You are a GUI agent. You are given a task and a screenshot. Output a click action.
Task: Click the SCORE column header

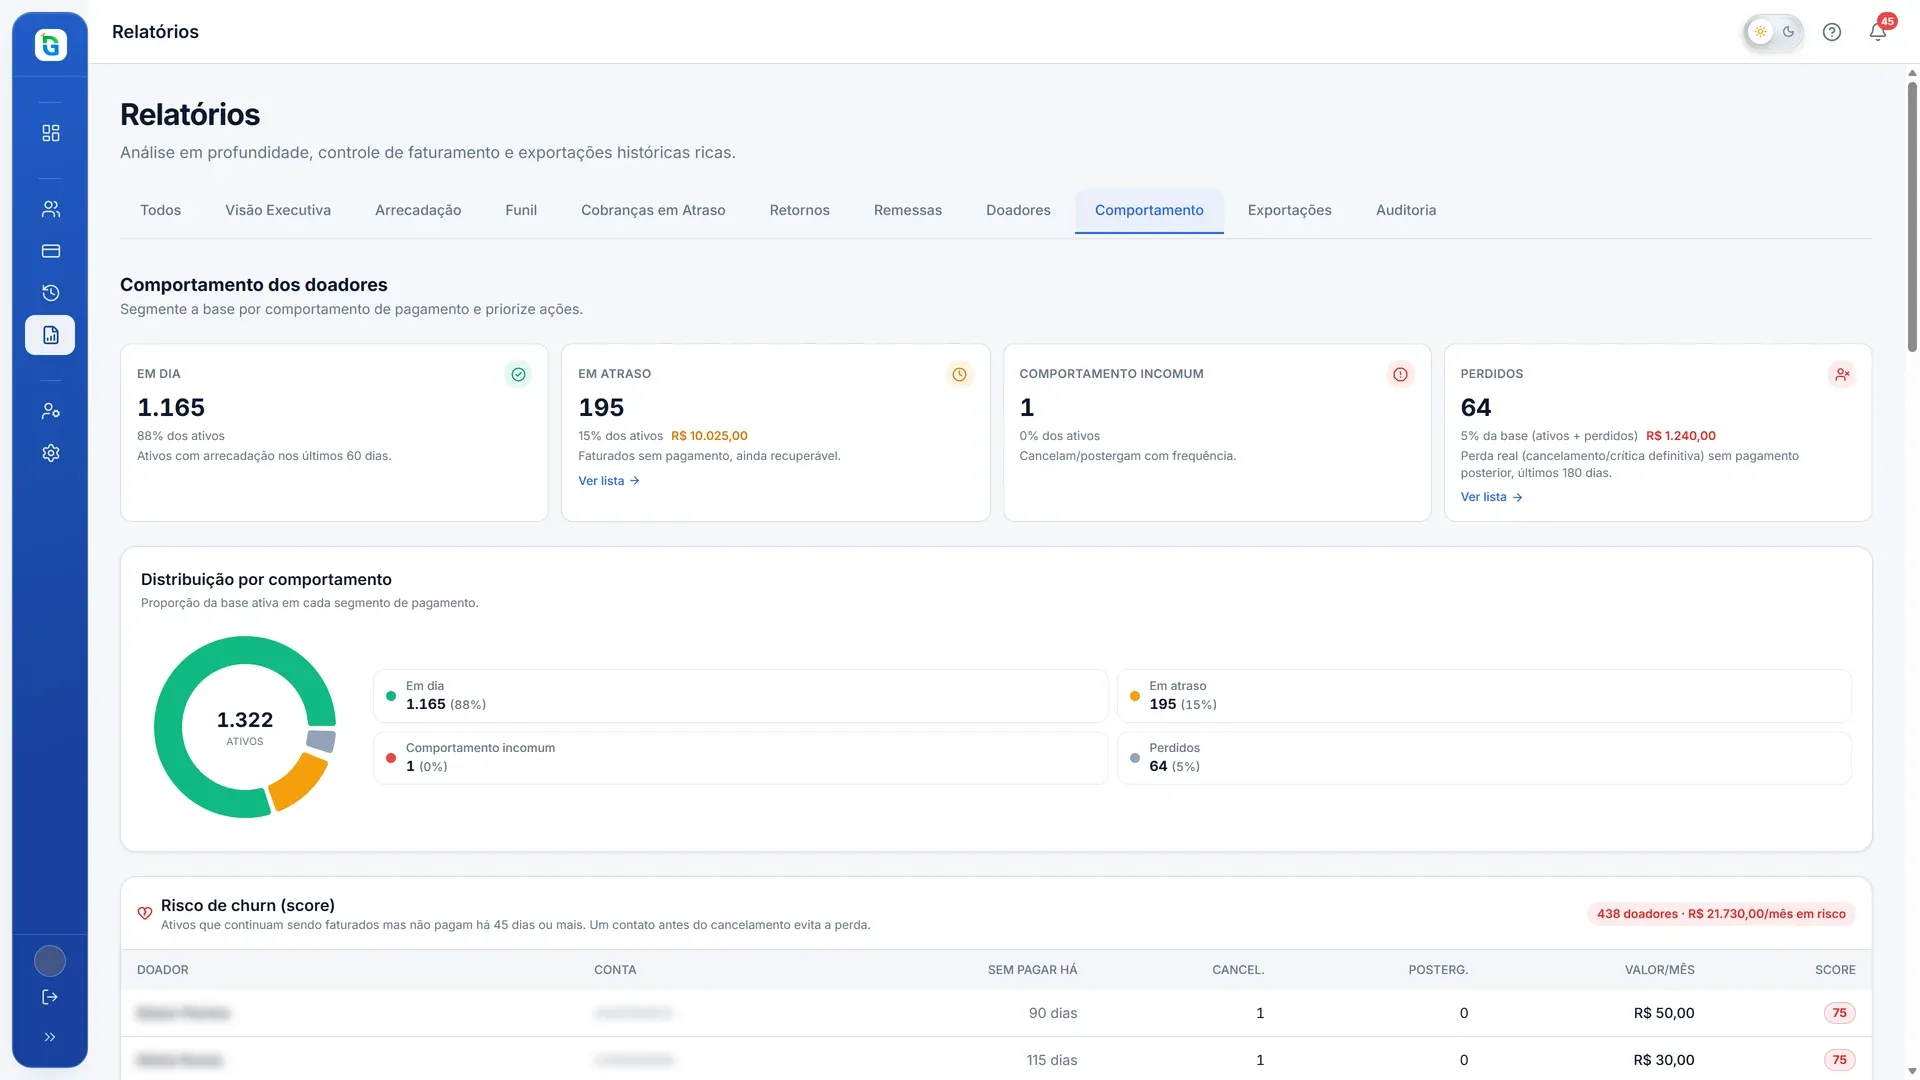point(1835,970)
